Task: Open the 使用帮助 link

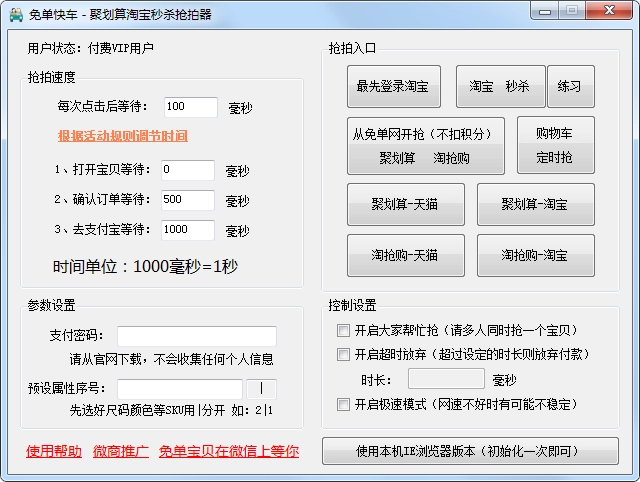Action: point(54,451)
